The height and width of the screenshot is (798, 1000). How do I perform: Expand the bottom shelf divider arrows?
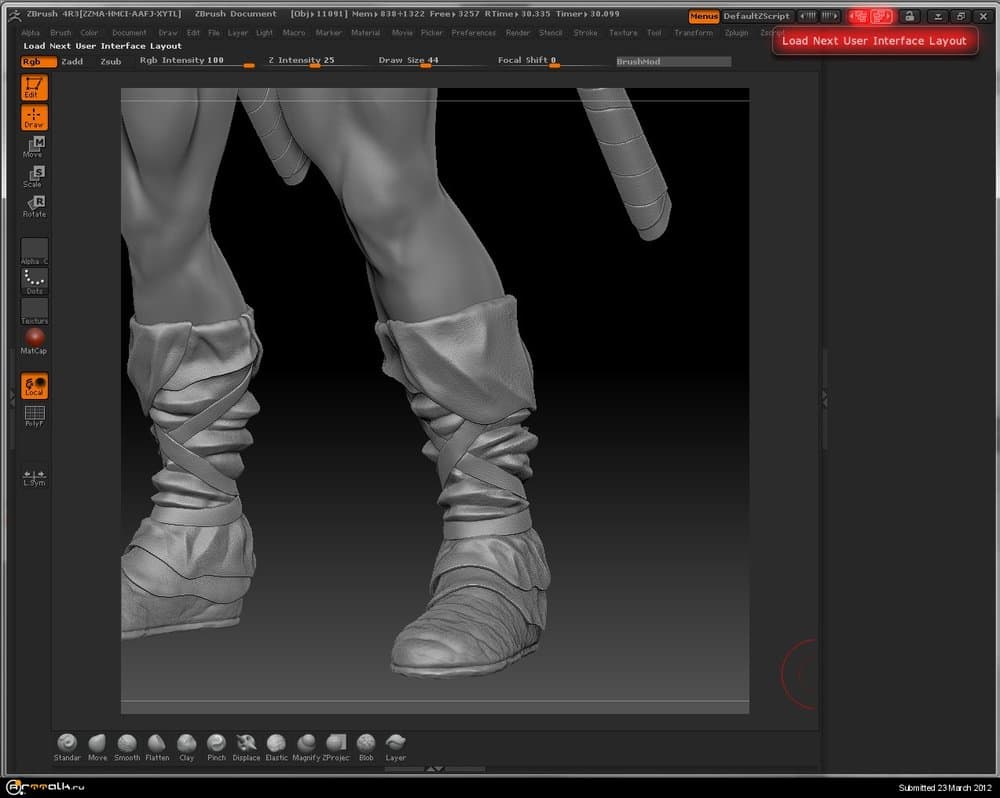pos(434,769)
